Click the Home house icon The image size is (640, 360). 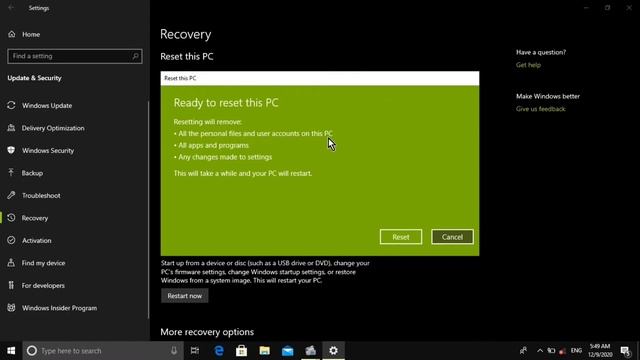click(11, 34)
